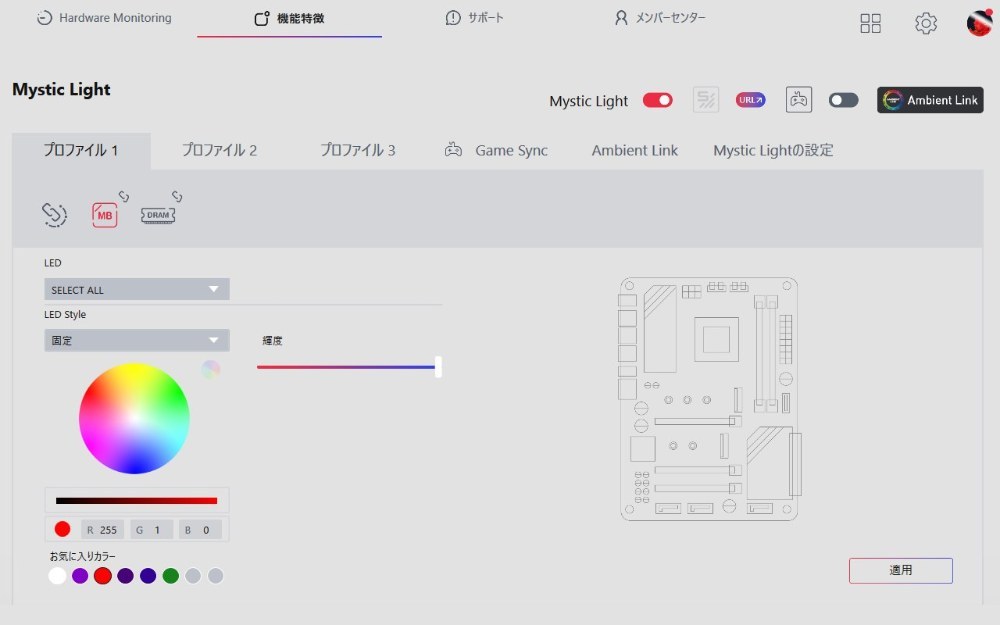The width and height of the screenshot is (1000, 625).
Task: Open the LED SELECT ALL dropdown
Action: coord(136,290)
